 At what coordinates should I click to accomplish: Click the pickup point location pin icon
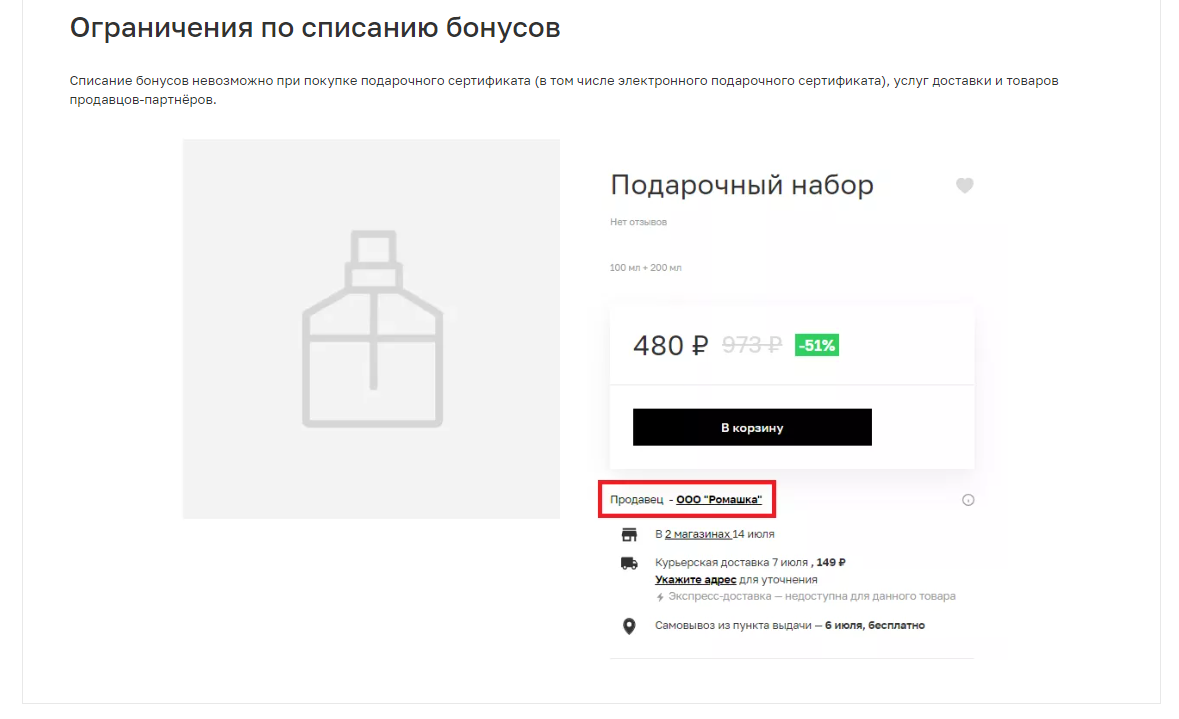(x=629, y=626)
